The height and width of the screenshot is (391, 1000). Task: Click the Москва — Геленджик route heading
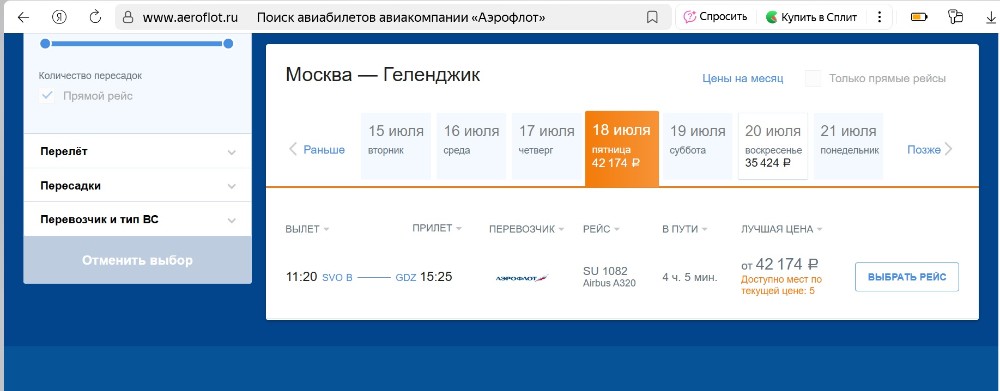pos(383,75)
